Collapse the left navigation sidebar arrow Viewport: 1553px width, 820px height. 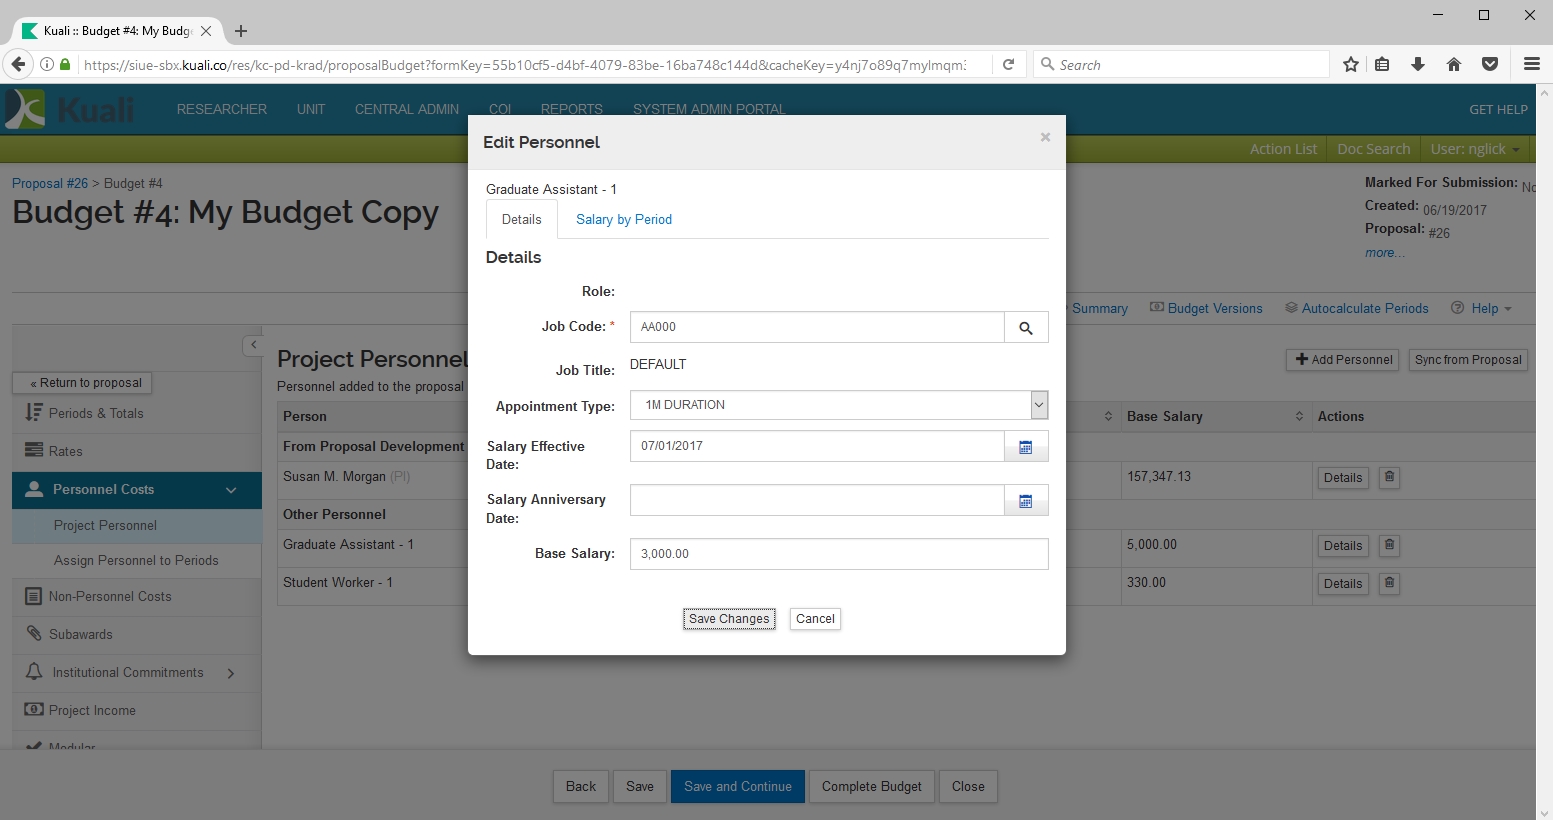(253, 345)
